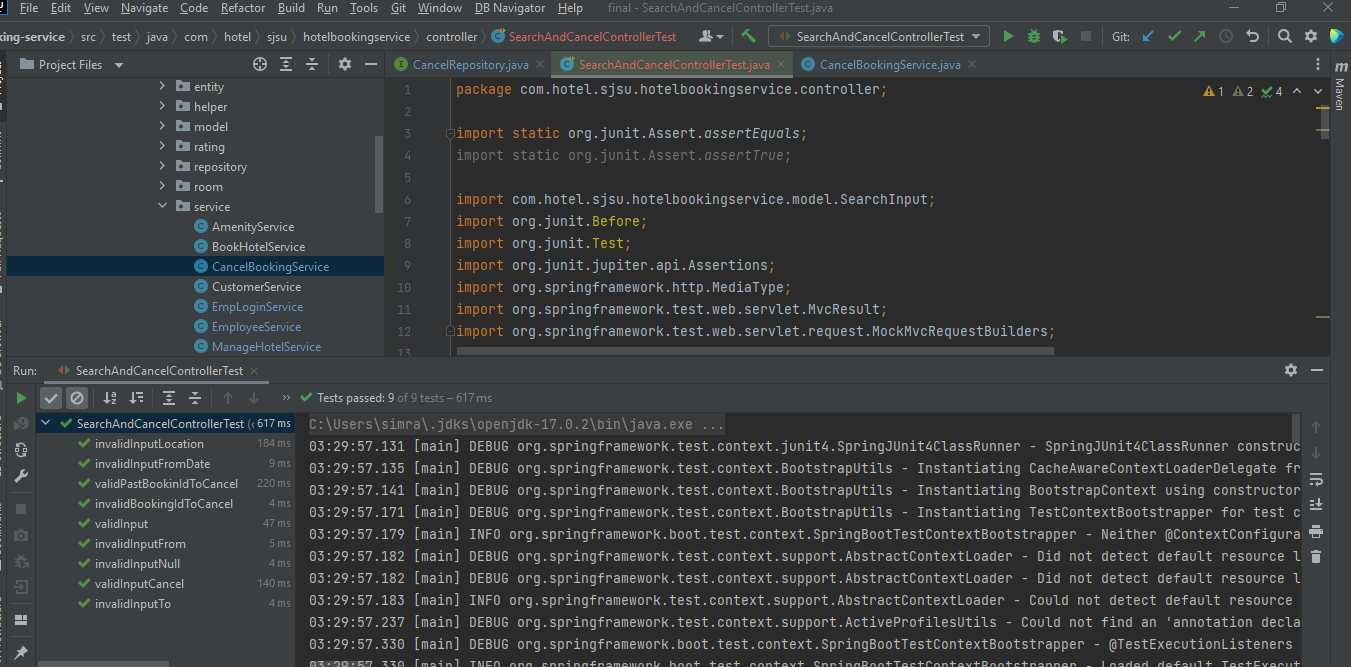
Task: Toggle Show Passed tests checkmark filter
Action: [x=49, y=397]
